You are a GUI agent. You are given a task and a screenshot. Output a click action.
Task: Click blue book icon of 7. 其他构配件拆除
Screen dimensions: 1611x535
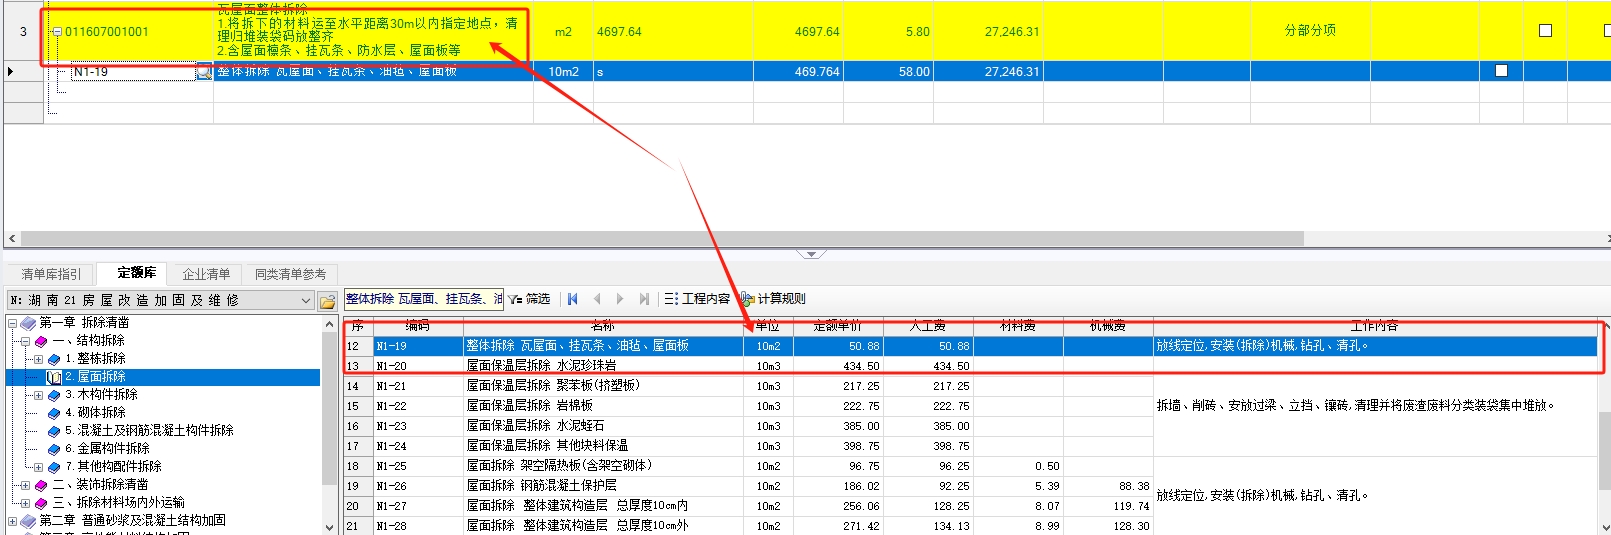pos(54,467)
